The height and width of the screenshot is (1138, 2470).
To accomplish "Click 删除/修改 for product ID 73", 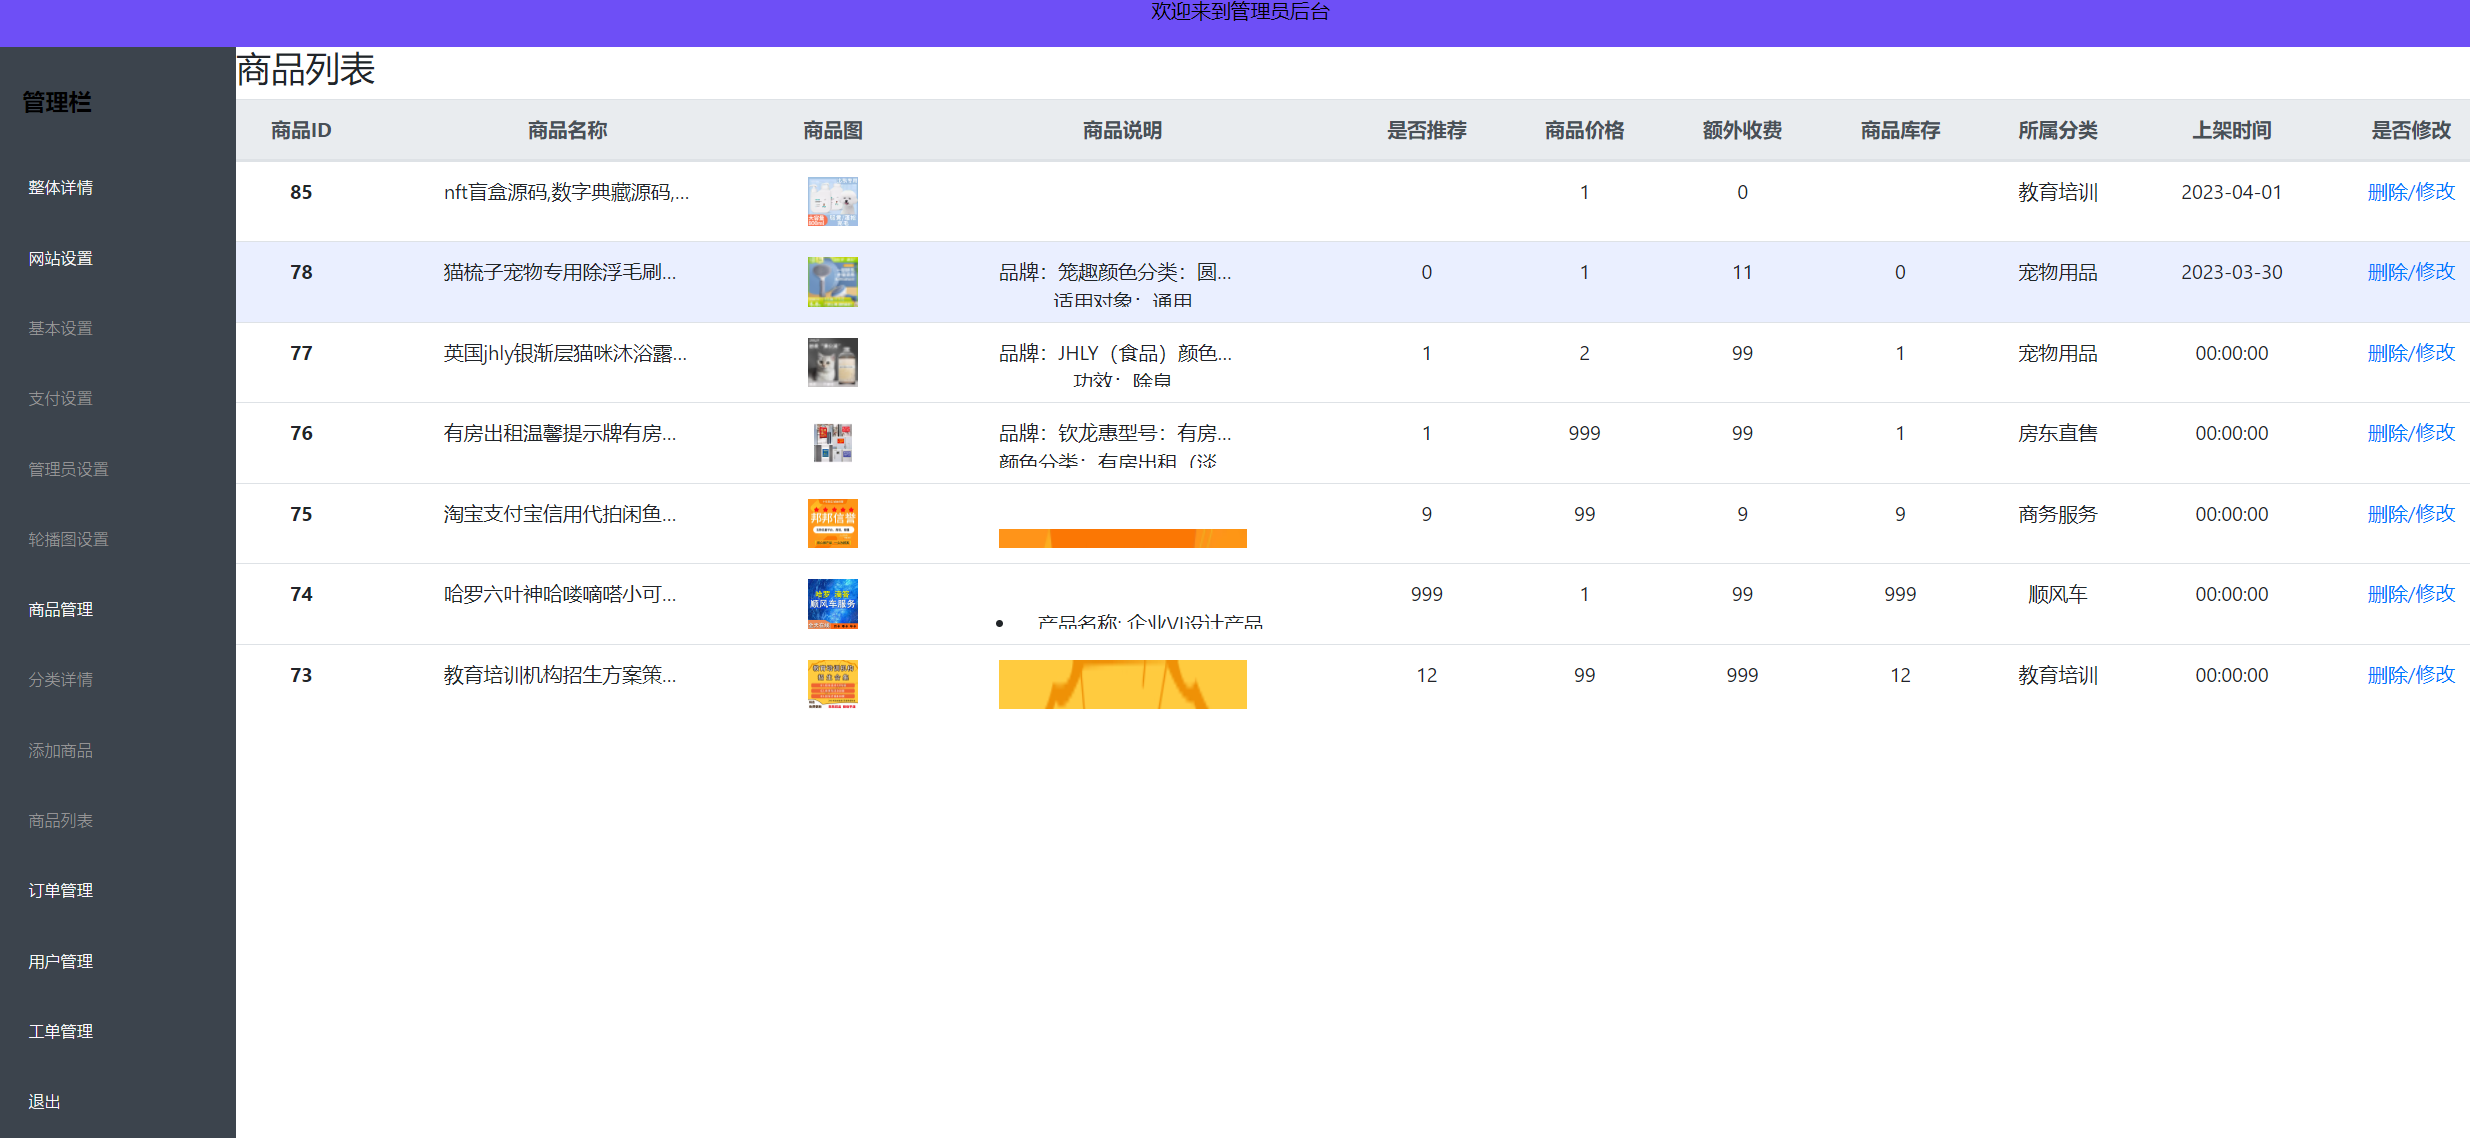I will click(2411, 675).
